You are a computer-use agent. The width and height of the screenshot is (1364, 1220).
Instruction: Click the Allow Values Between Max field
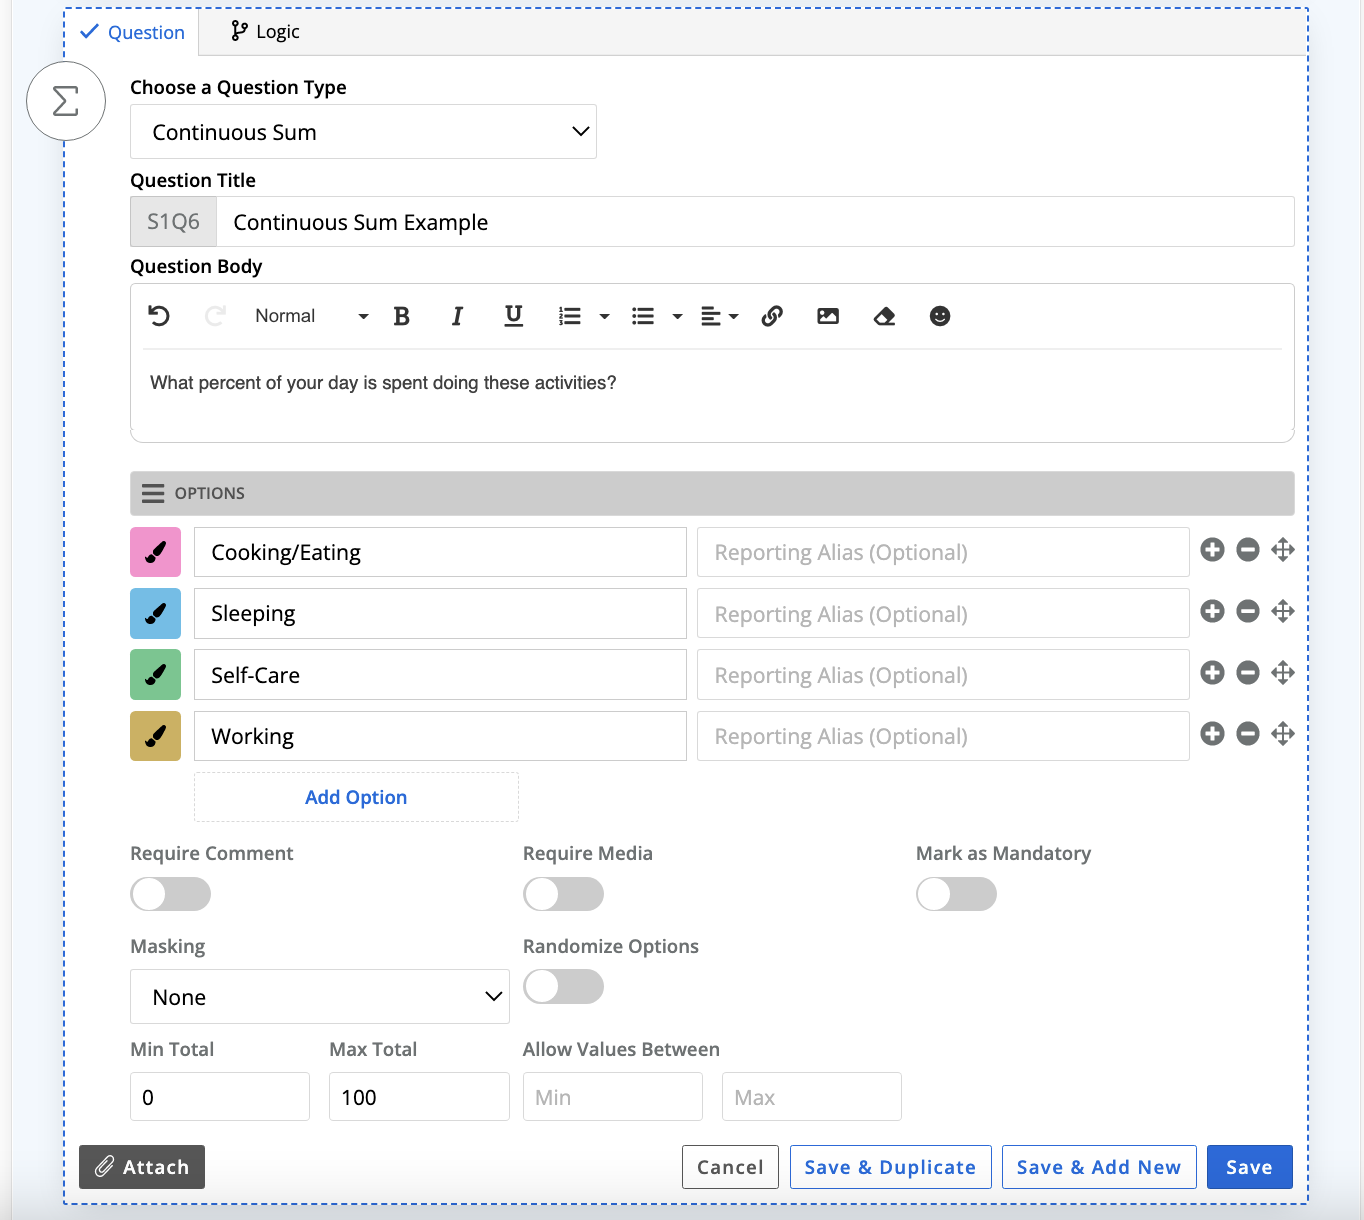(x=812, y=1097)
